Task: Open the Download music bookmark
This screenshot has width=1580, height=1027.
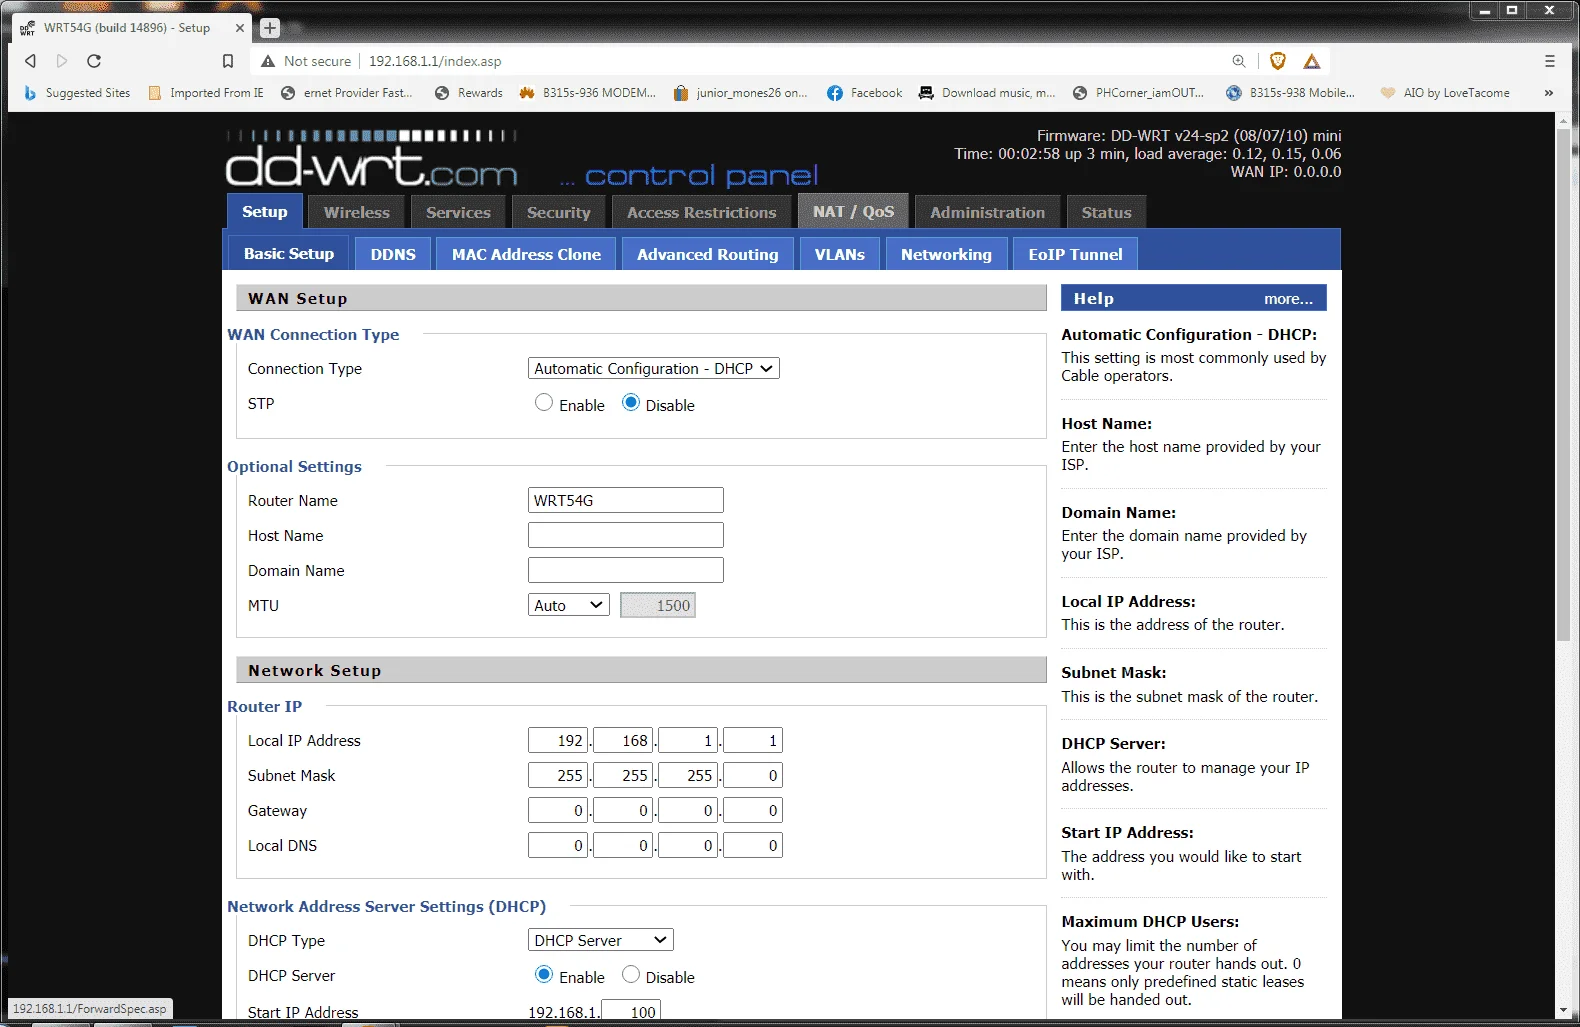Action: [987, 93]
